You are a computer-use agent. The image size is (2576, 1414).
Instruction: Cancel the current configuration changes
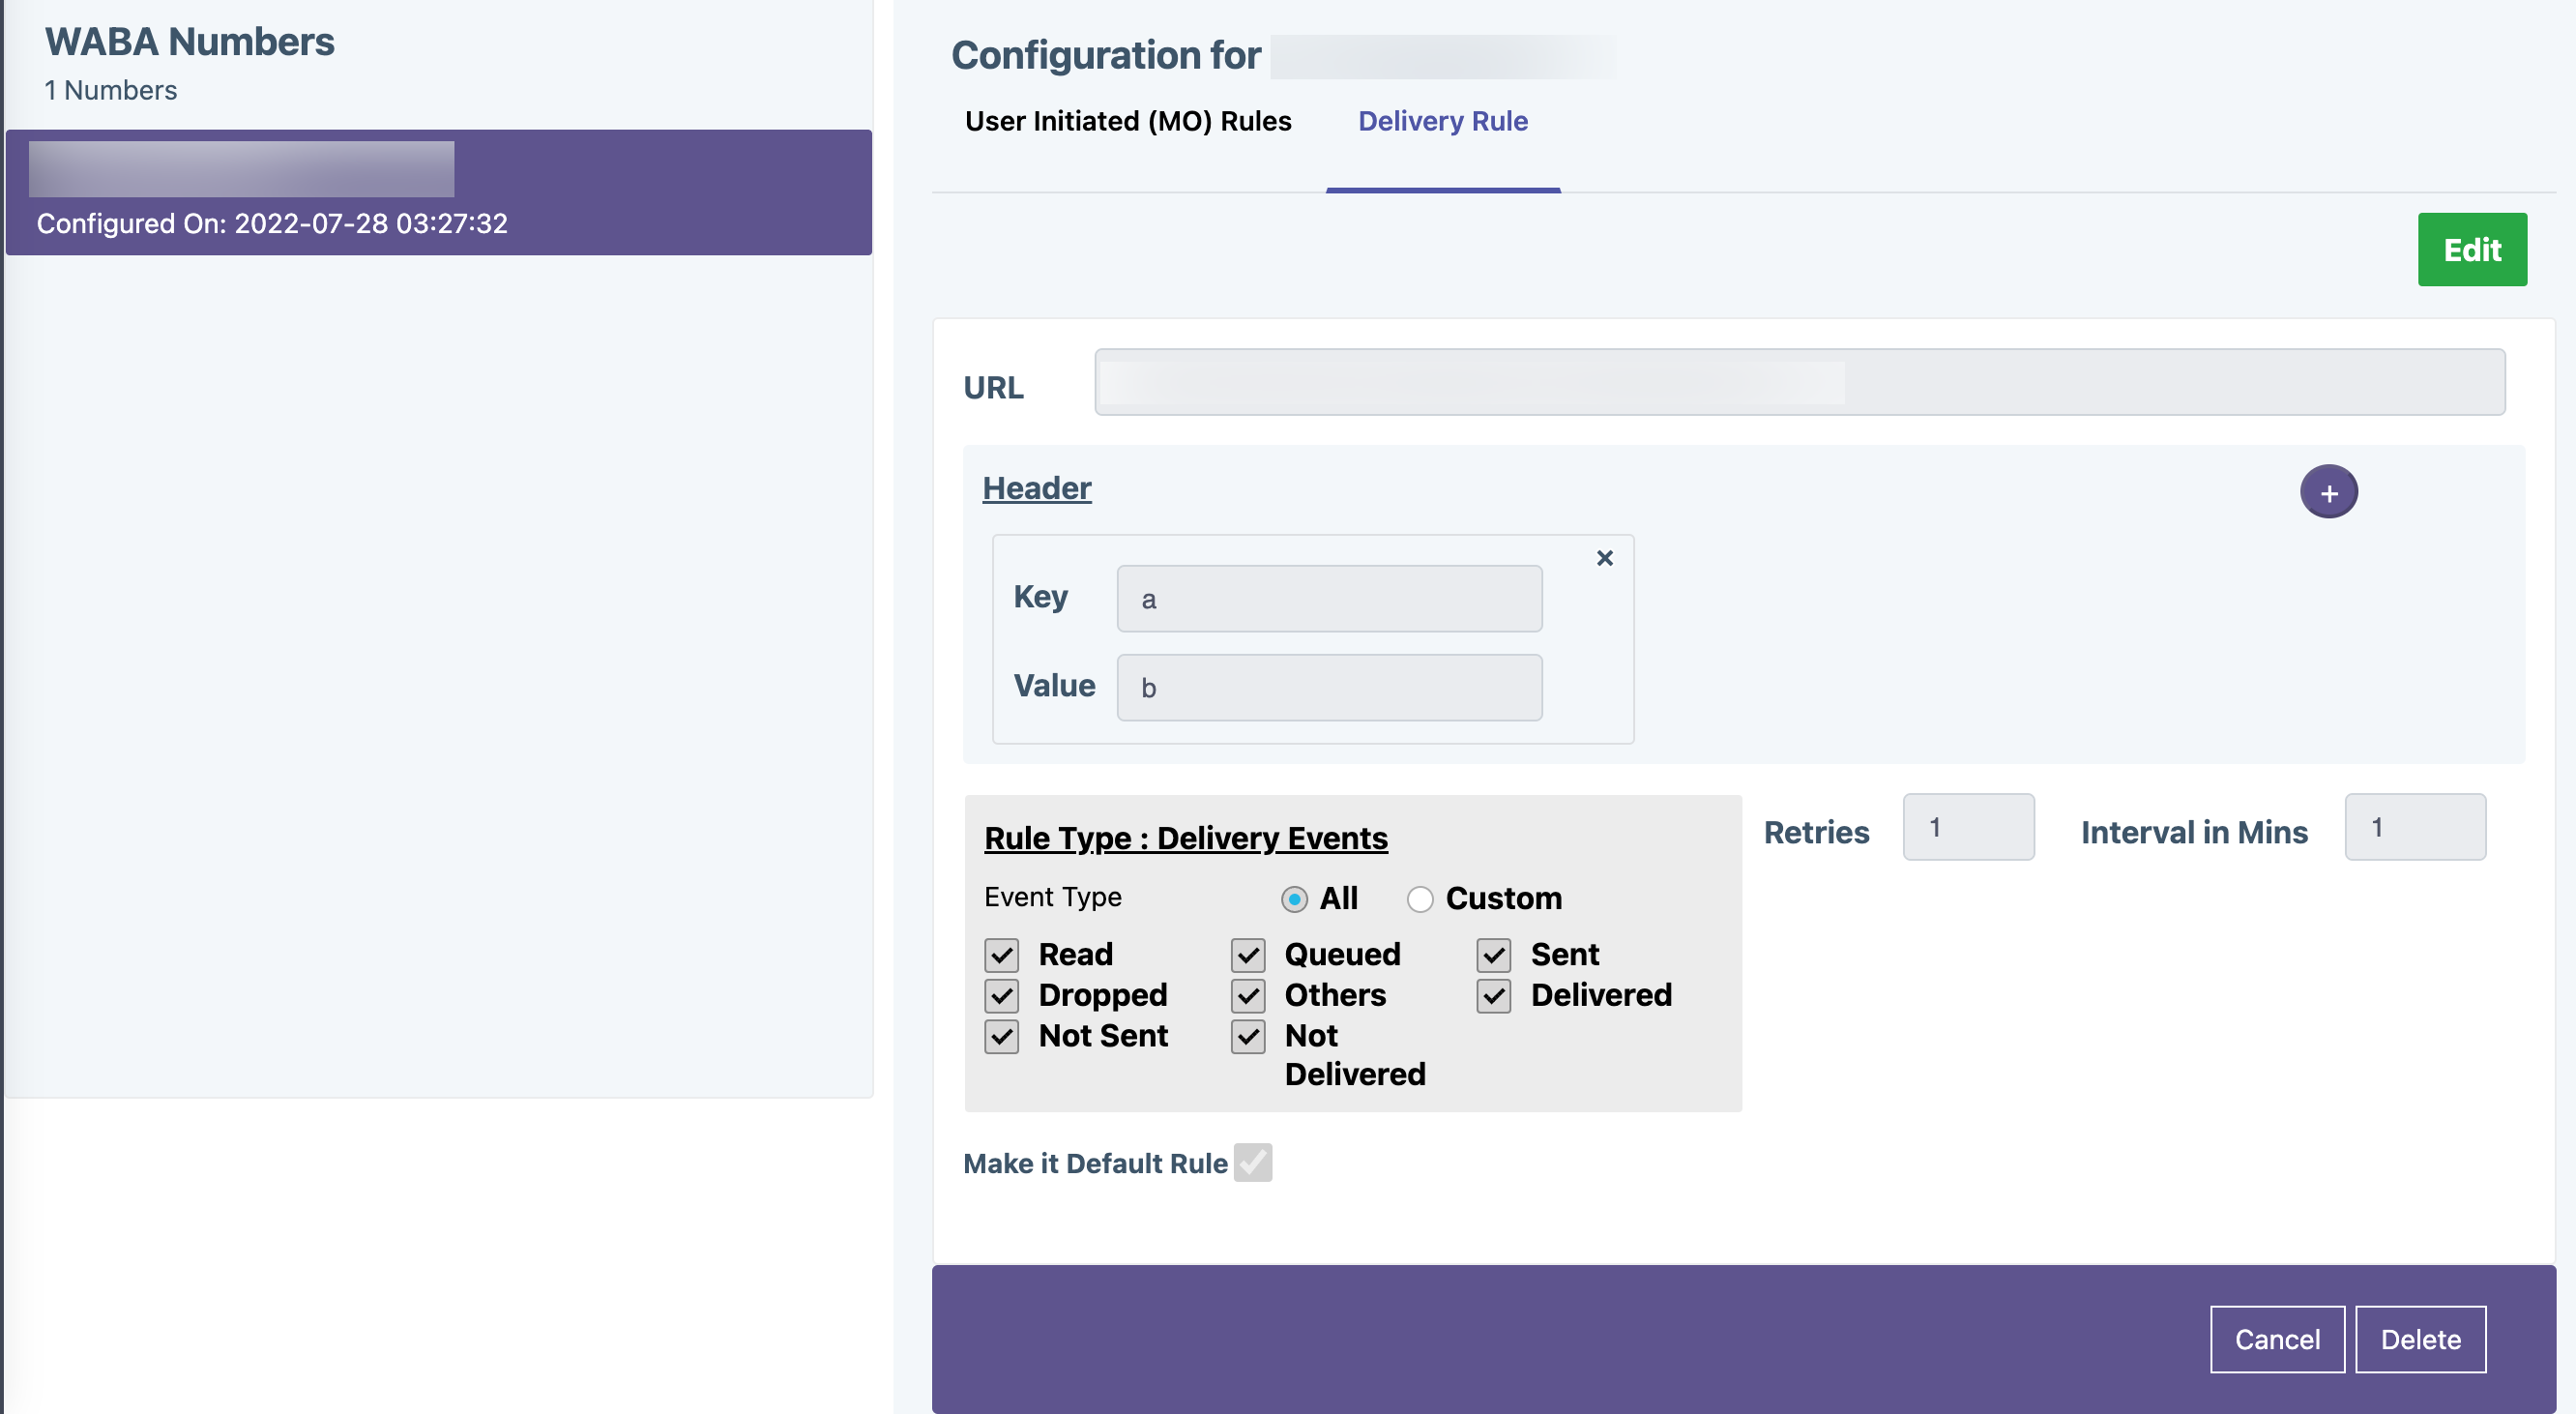[2277, 1339]
